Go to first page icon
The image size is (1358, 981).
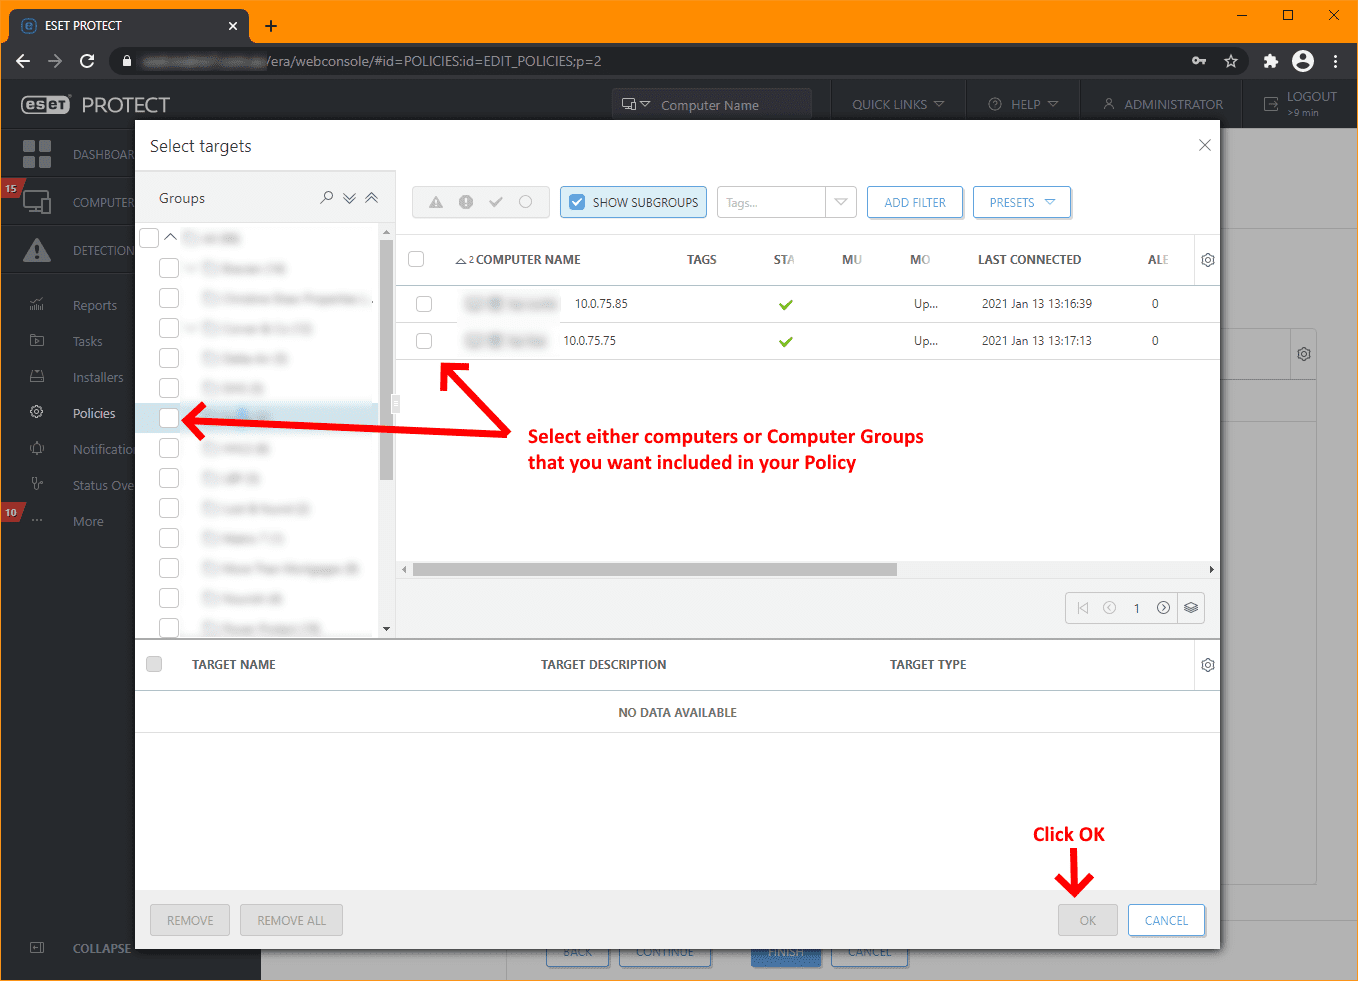pos(1083,608)
